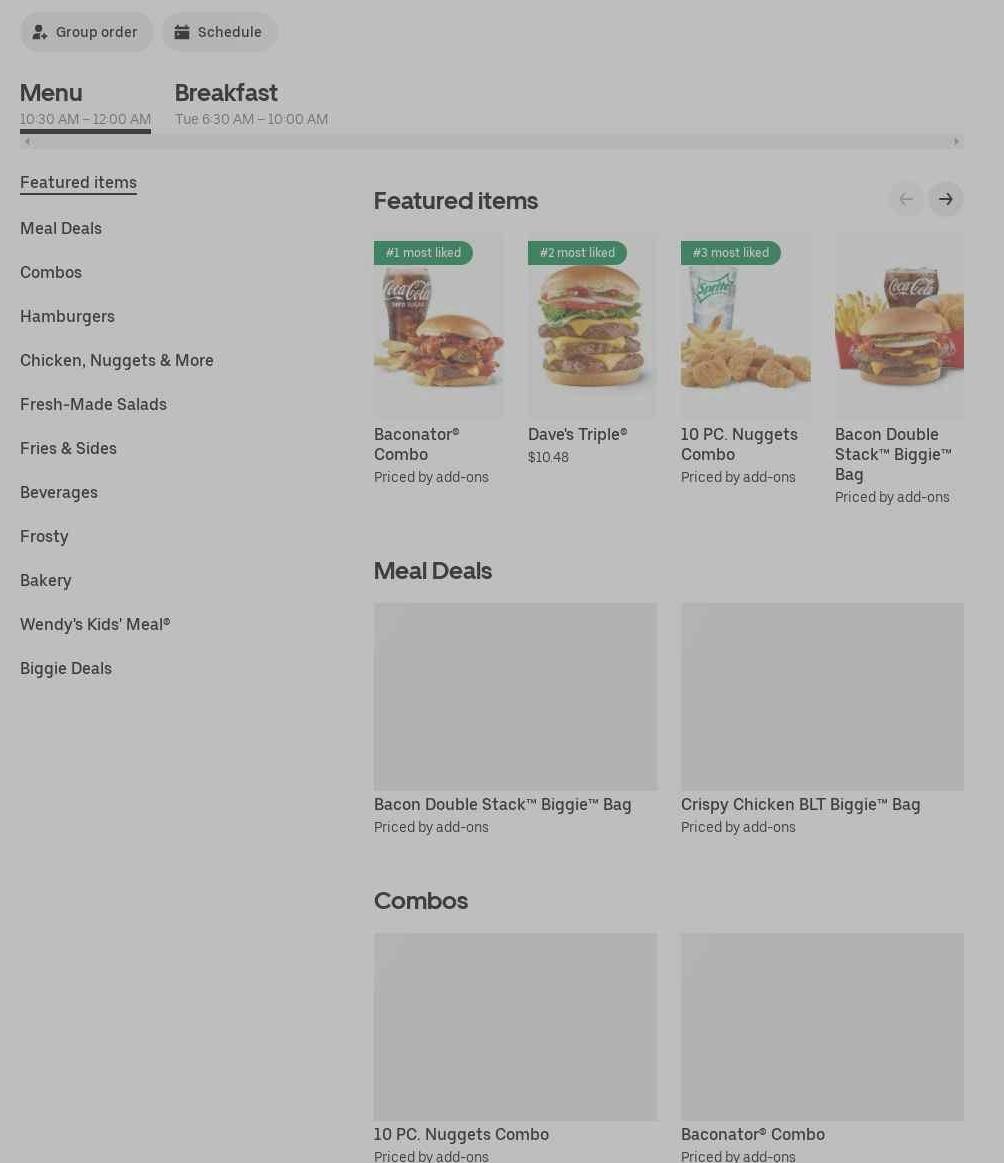The width and height of the screenshot is (1004, 1163).
Task: Open the Dave's Triple burger image
Action: [592, 325]
